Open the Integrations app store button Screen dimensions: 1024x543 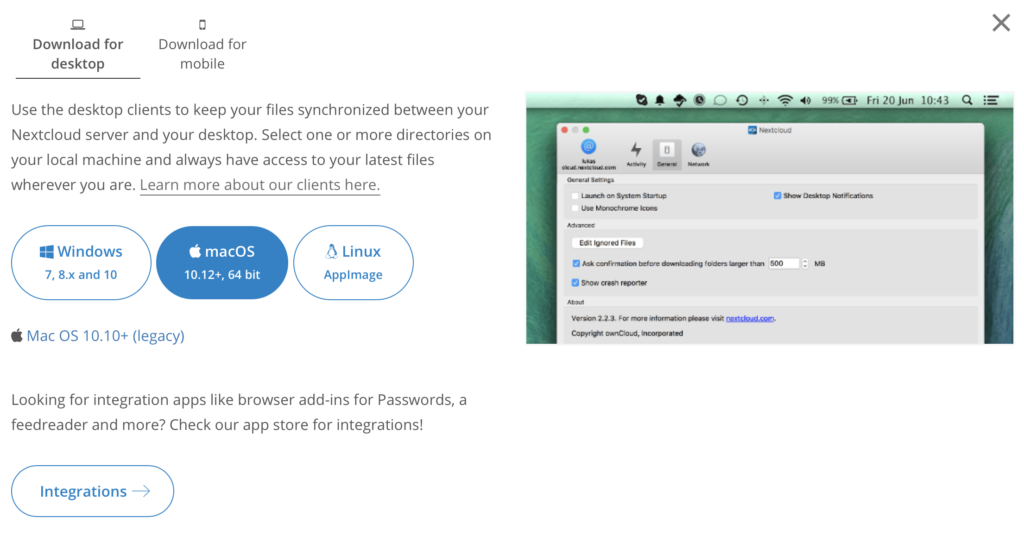click(x=93, y=491)
